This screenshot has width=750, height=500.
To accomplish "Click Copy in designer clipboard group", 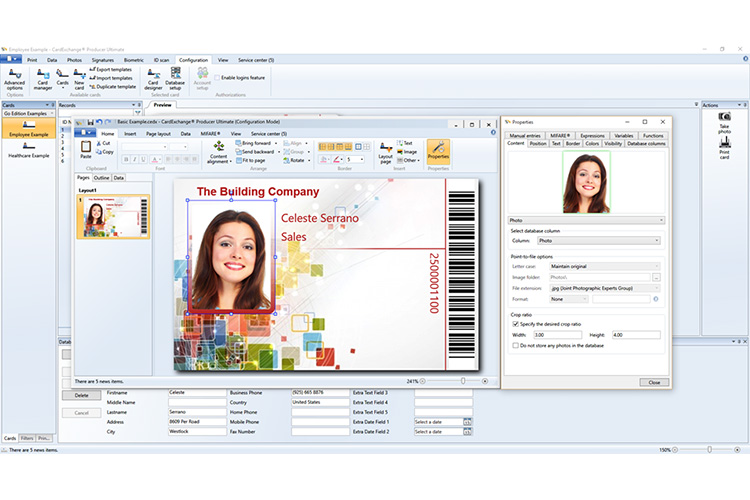I will pos(105,152).
